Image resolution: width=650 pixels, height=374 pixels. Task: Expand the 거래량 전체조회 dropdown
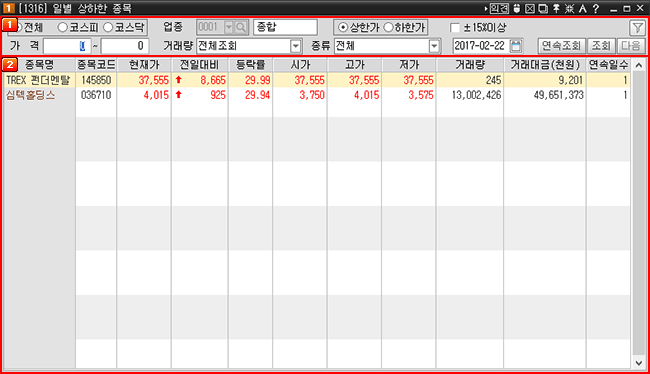click(296, 46)
